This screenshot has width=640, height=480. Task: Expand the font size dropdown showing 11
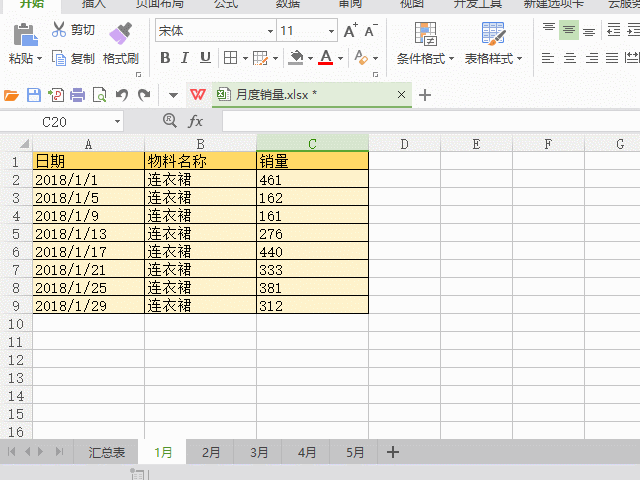click(330, 31)
